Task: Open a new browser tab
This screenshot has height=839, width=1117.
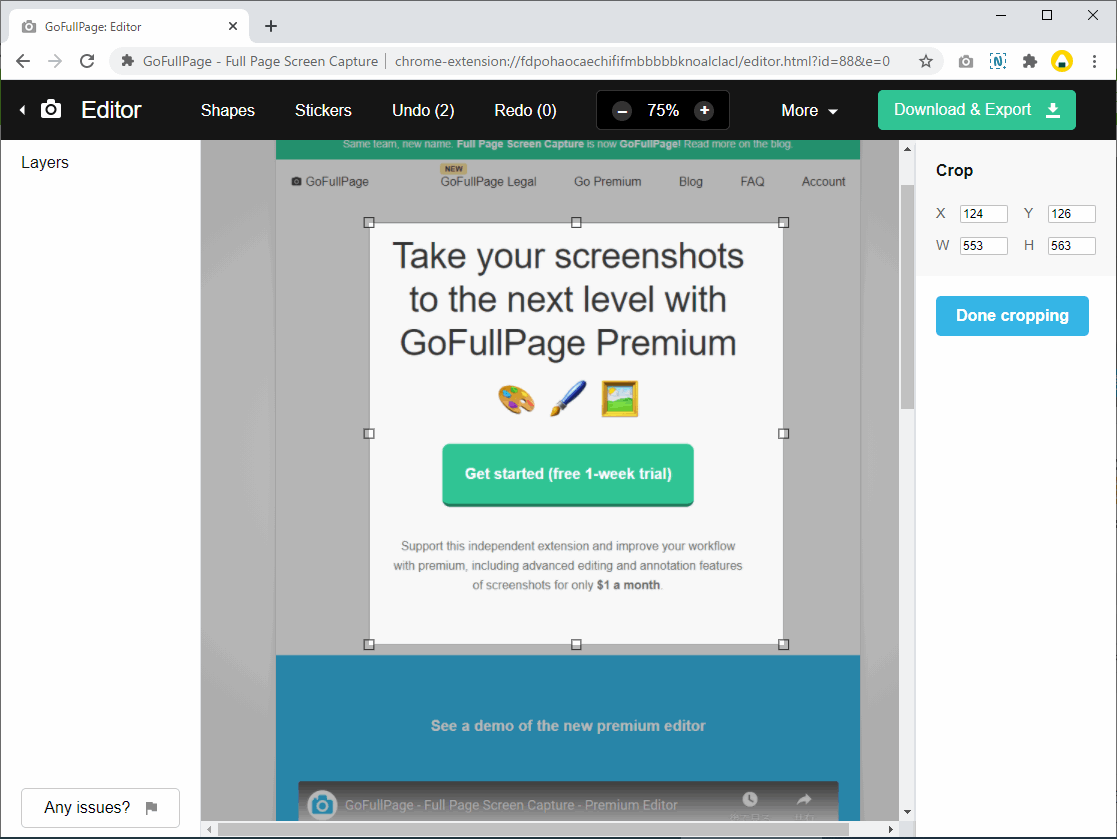Action: [x=271, y=26]
